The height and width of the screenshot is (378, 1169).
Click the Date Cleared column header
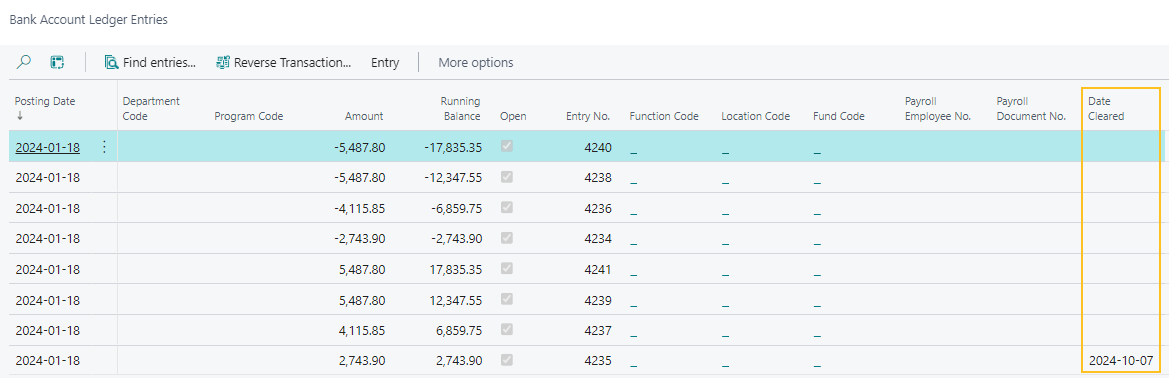[x=1106, y=108]
